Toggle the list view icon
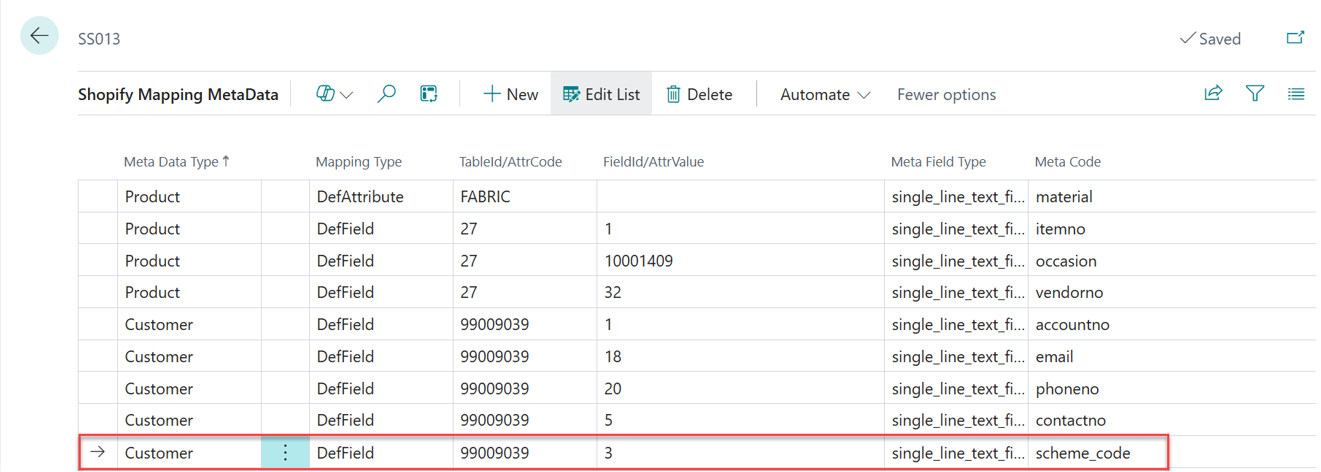Screen dimensions: 1321x472 pyautogui.click(x=1296, y=94)
